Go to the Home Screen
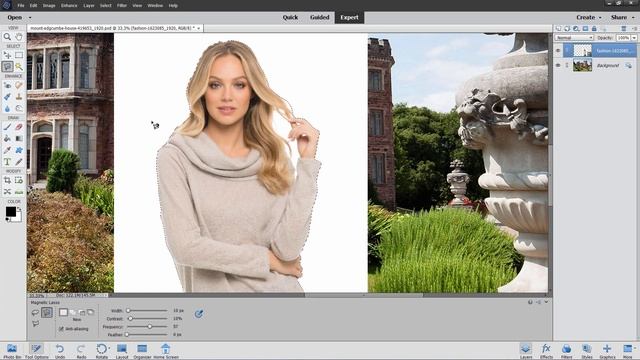The width and height of the screenshot is (640, 360). (x=166, y=351)
